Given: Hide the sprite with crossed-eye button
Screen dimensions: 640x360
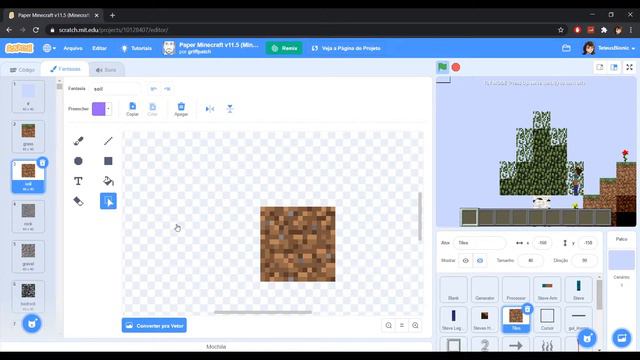Looking at the screenshot, I should (480, 260).
